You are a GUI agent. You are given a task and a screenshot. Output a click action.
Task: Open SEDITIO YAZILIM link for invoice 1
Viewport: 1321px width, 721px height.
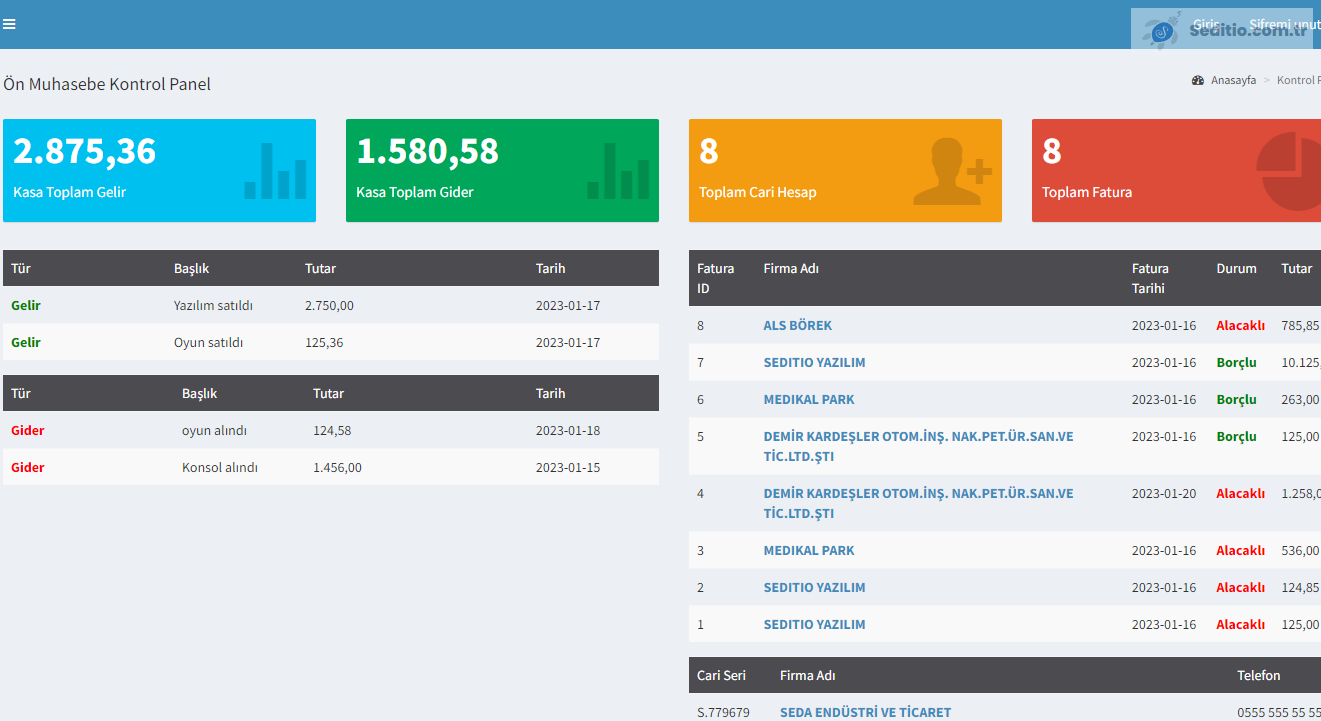815,624
